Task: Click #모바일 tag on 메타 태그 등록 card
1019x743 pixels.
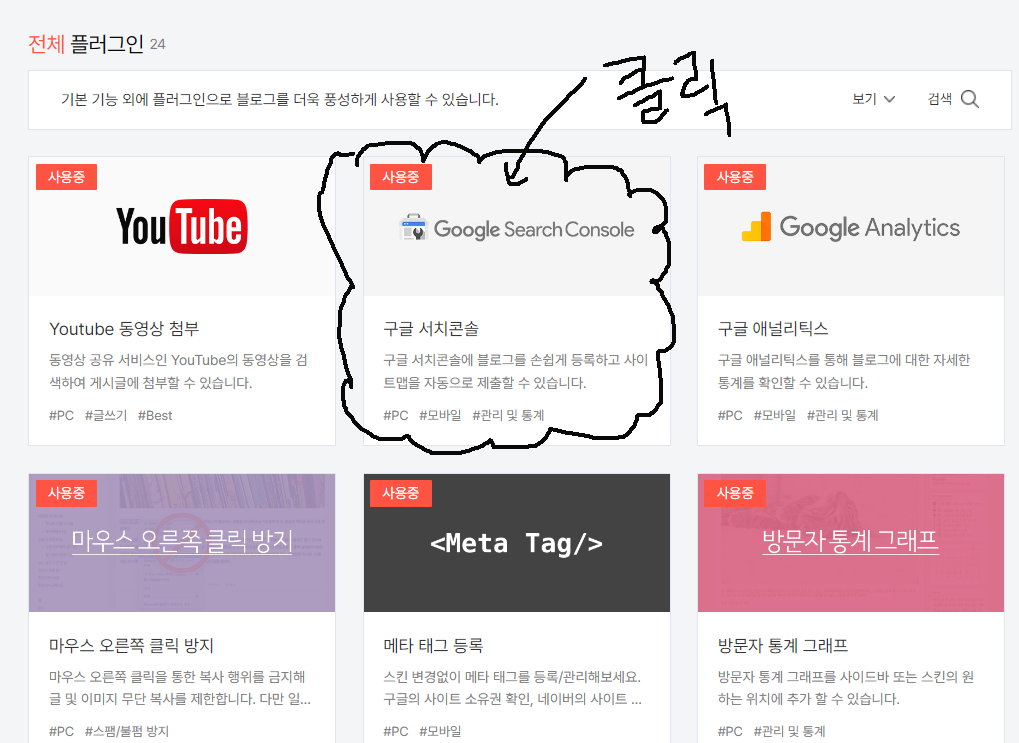Action: point(440,731)
